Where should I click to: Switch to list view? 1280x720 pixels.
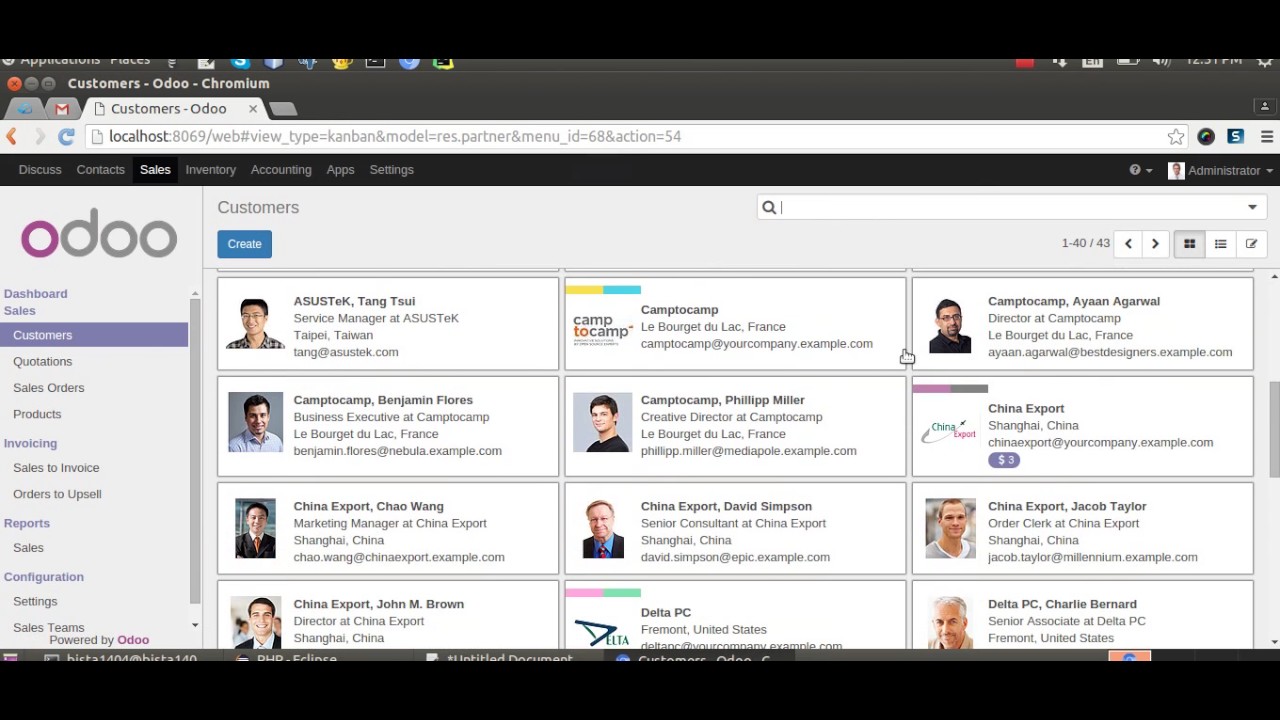pos(1220,244)
